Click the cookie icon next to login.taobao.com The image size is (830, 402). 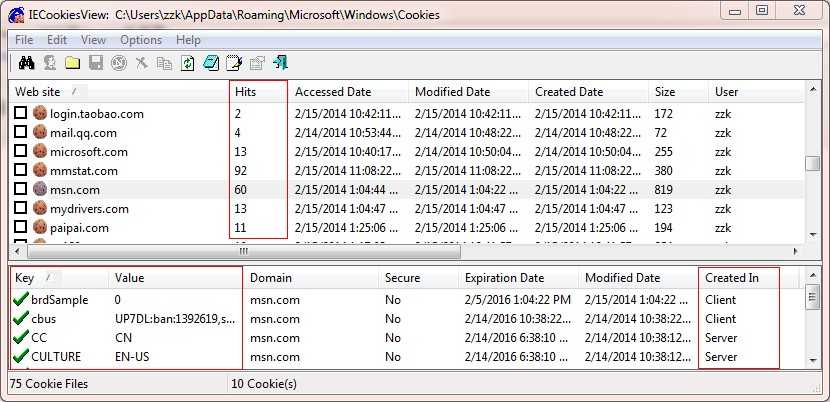click(x=40, y=113)
